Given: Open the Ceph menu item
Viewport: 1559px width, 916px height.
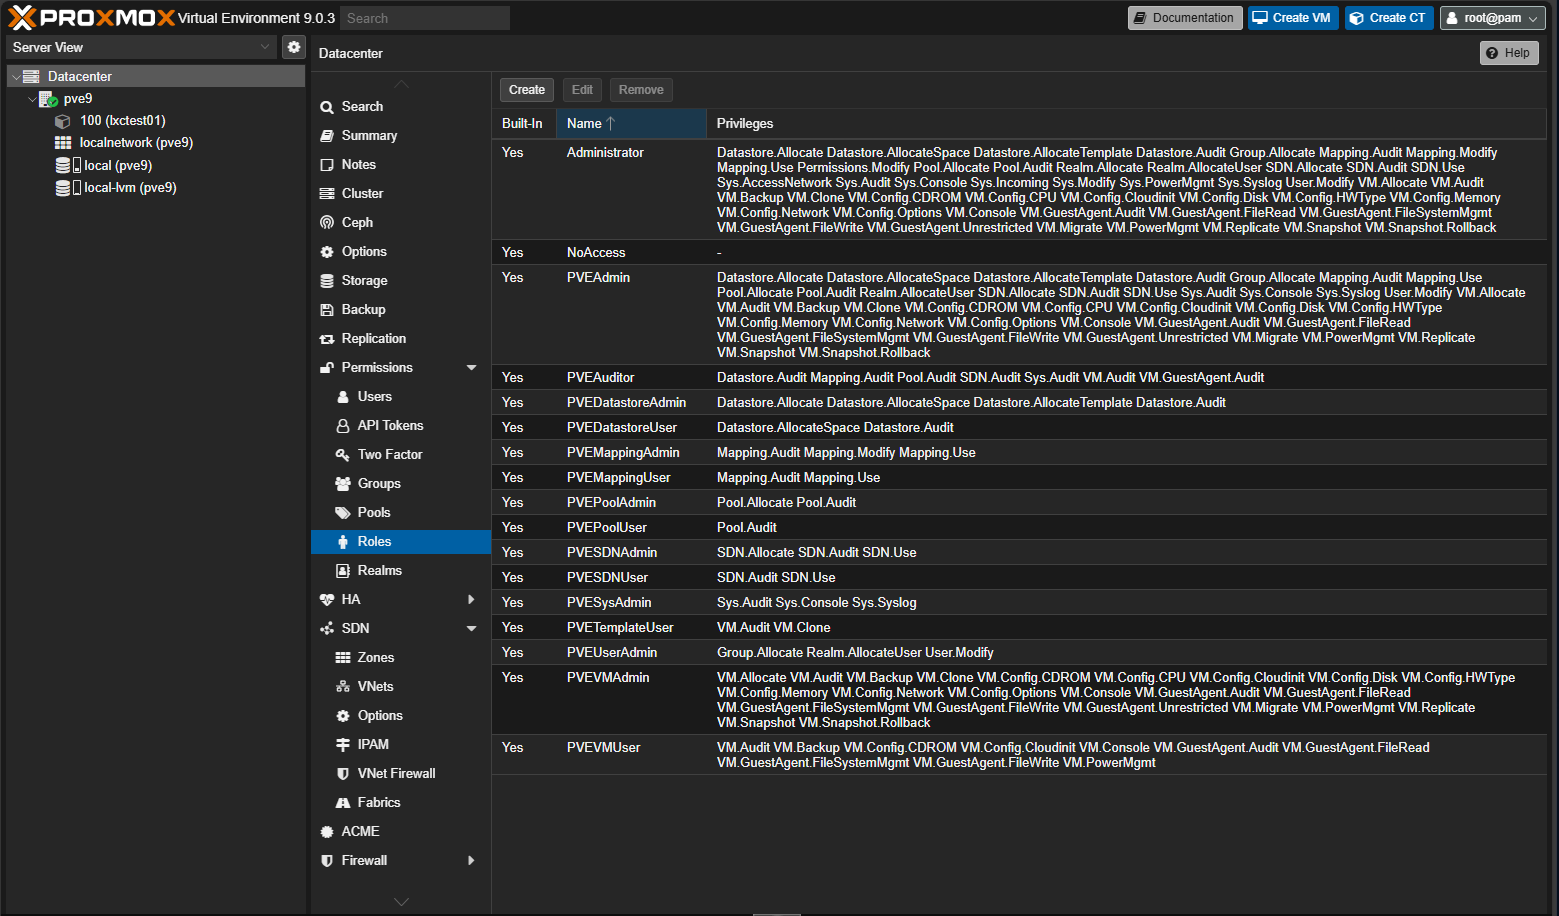Looking at the screenshot, I should tap(357, 222).
